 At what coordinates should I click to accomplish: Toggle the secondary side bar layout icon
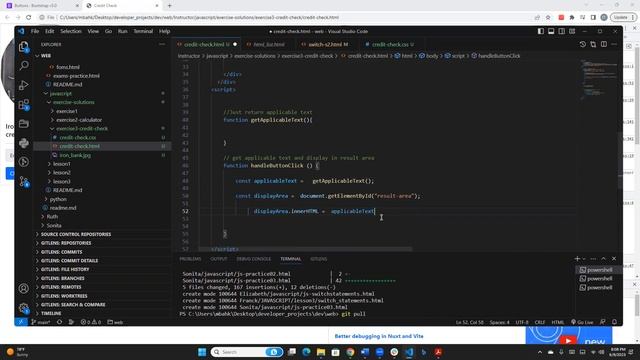click(562, 31)
